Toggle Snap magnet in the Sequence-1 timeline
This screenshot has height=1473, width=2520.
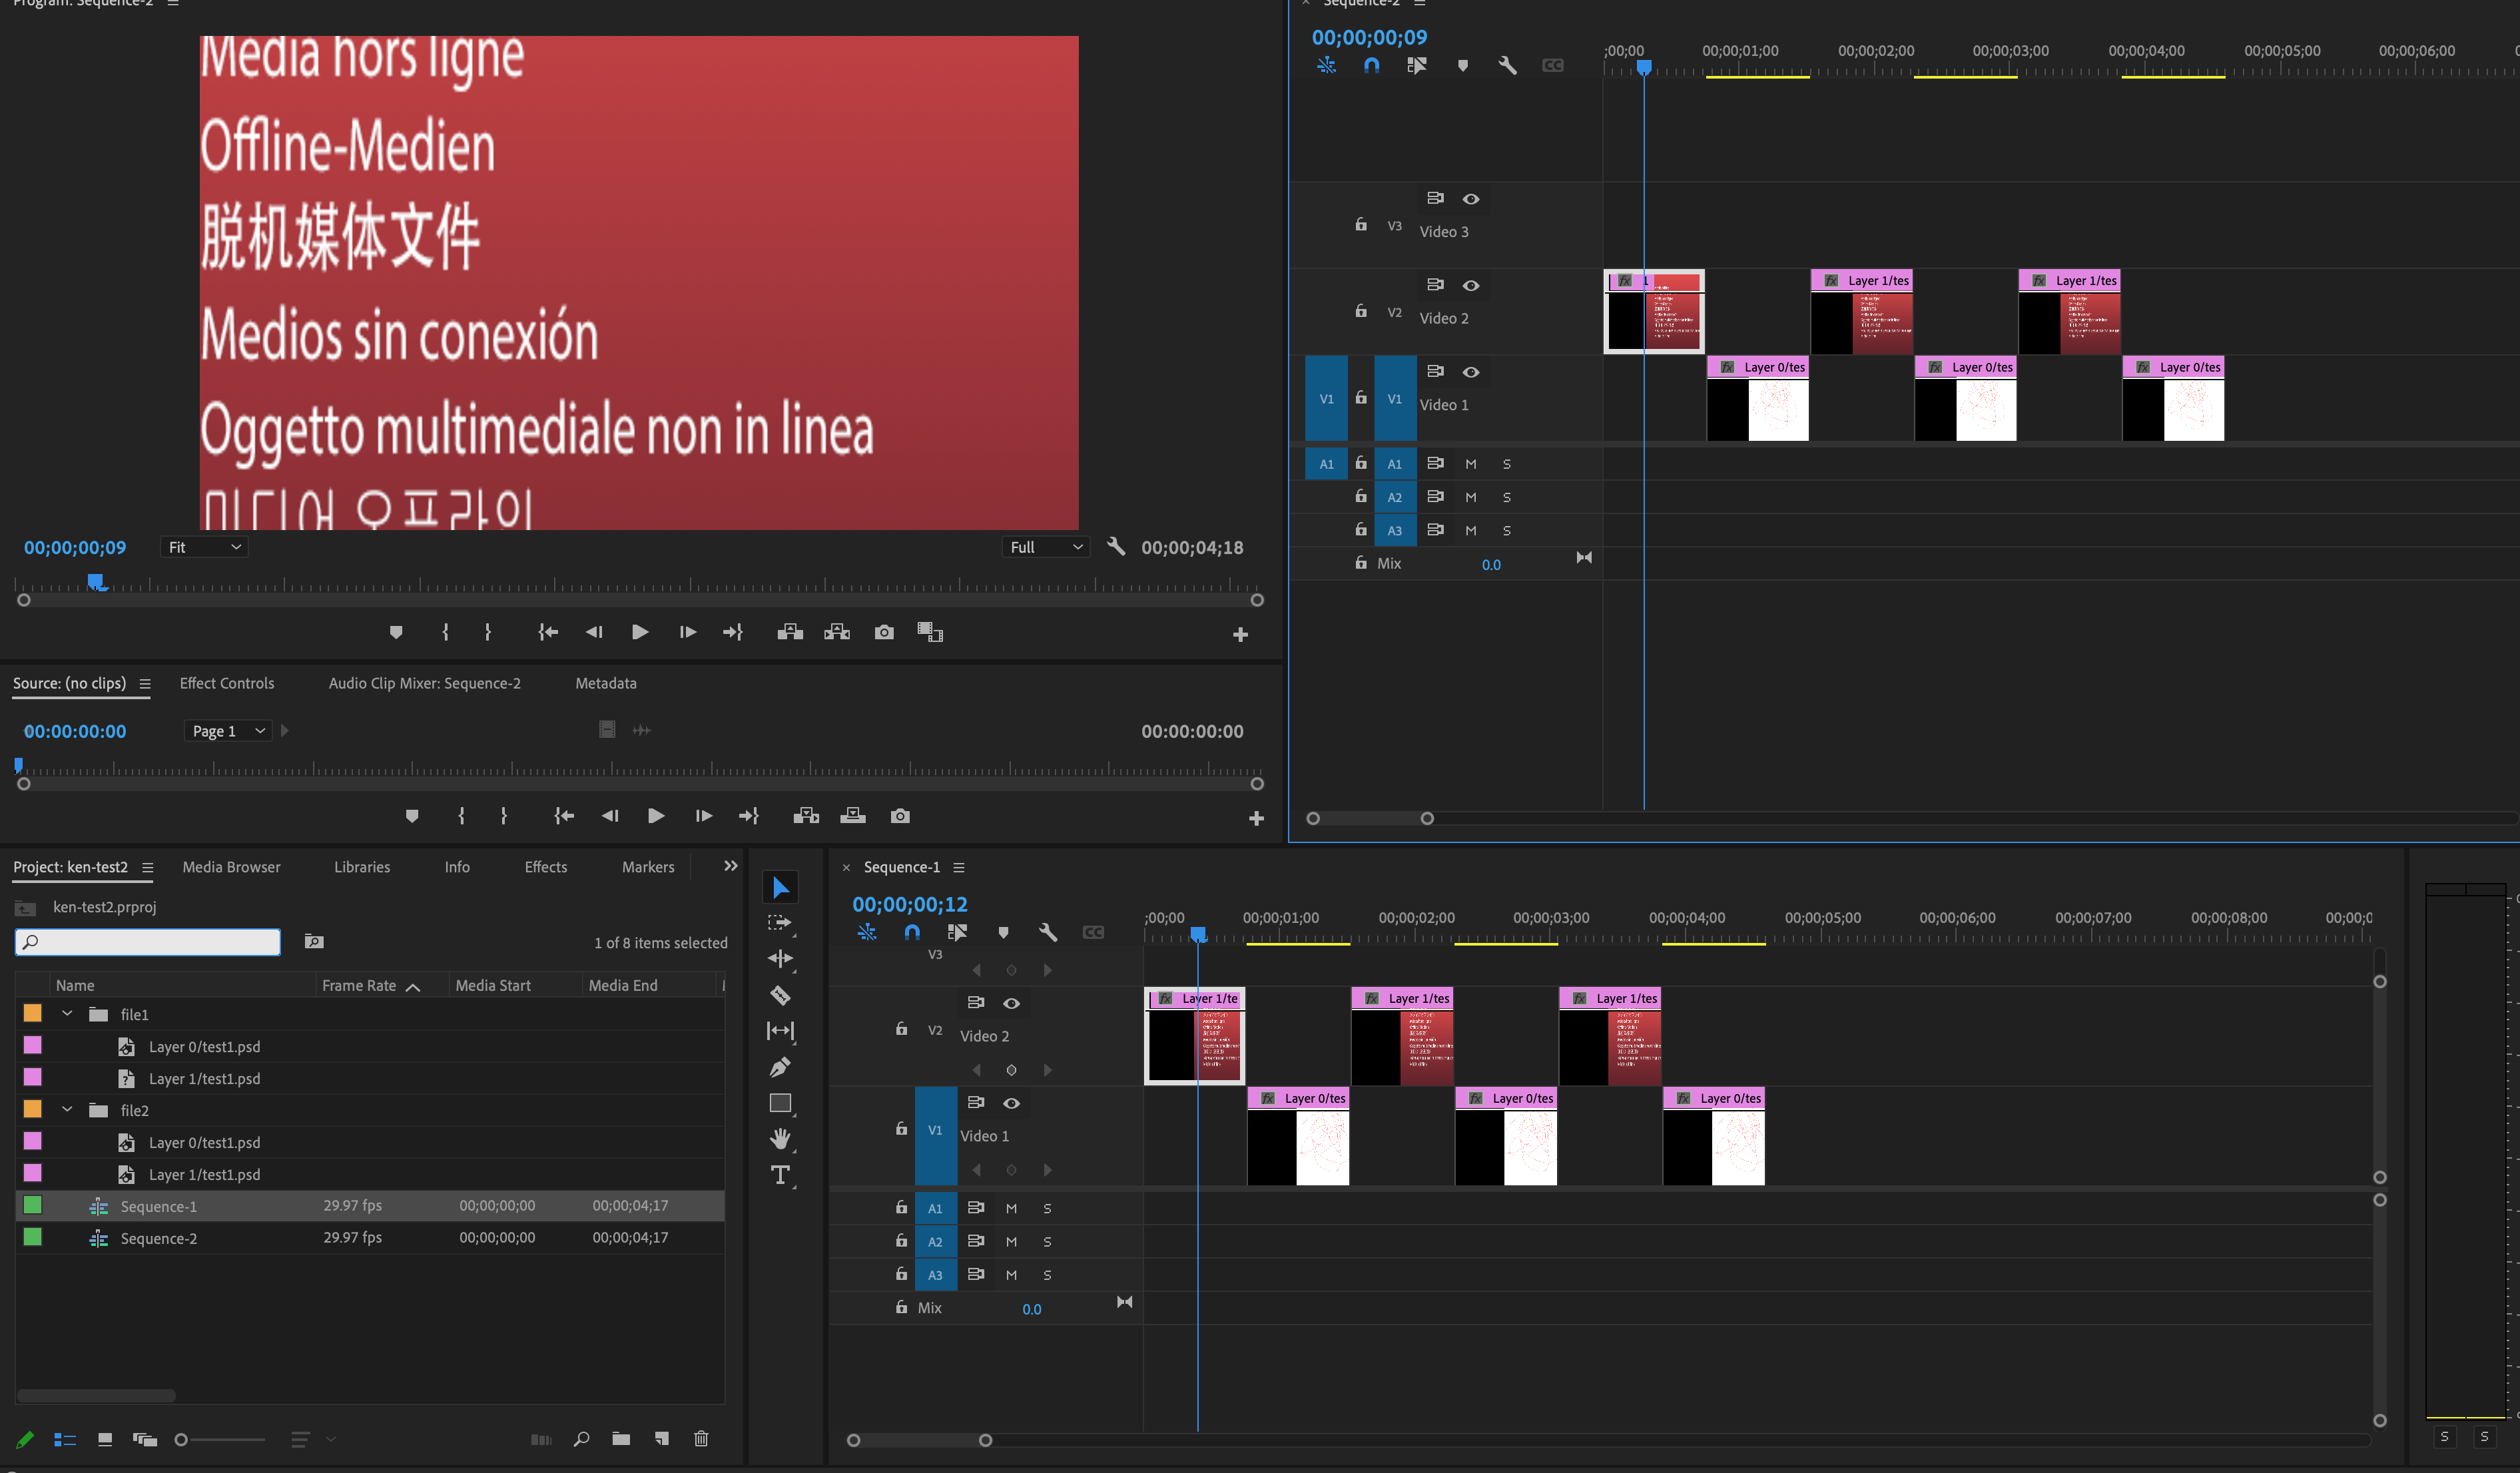(912, 931)
